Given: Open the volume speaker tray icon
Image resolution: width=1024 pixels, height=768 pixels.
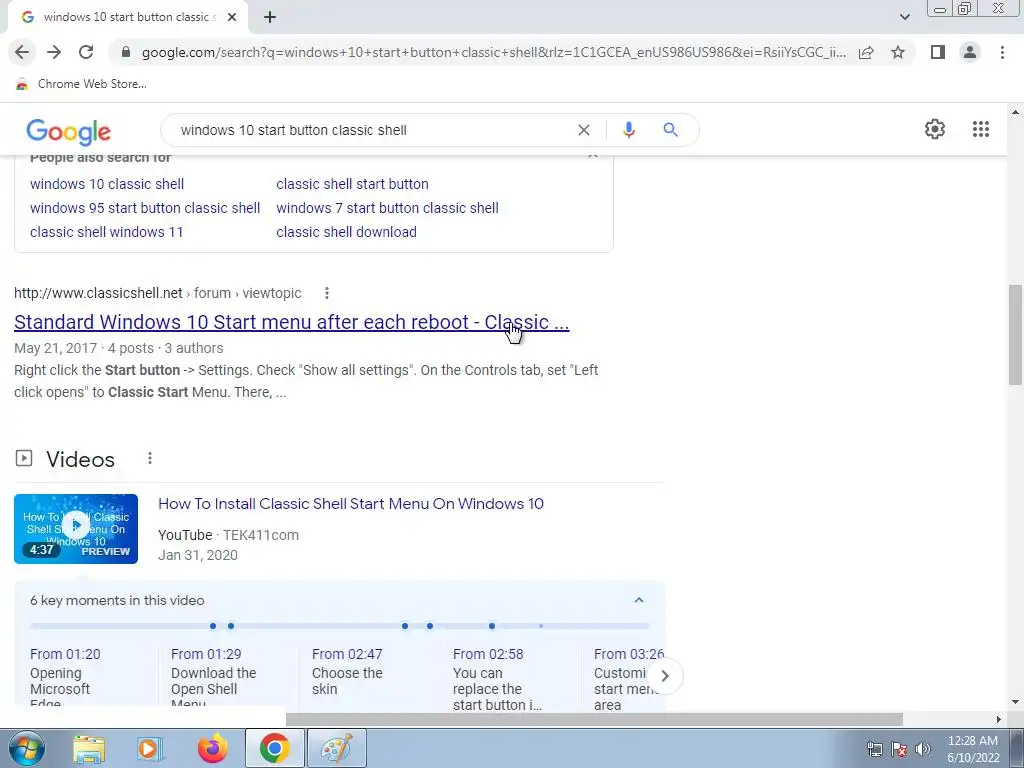Looking at the screenshot, I should coord(923,749).
